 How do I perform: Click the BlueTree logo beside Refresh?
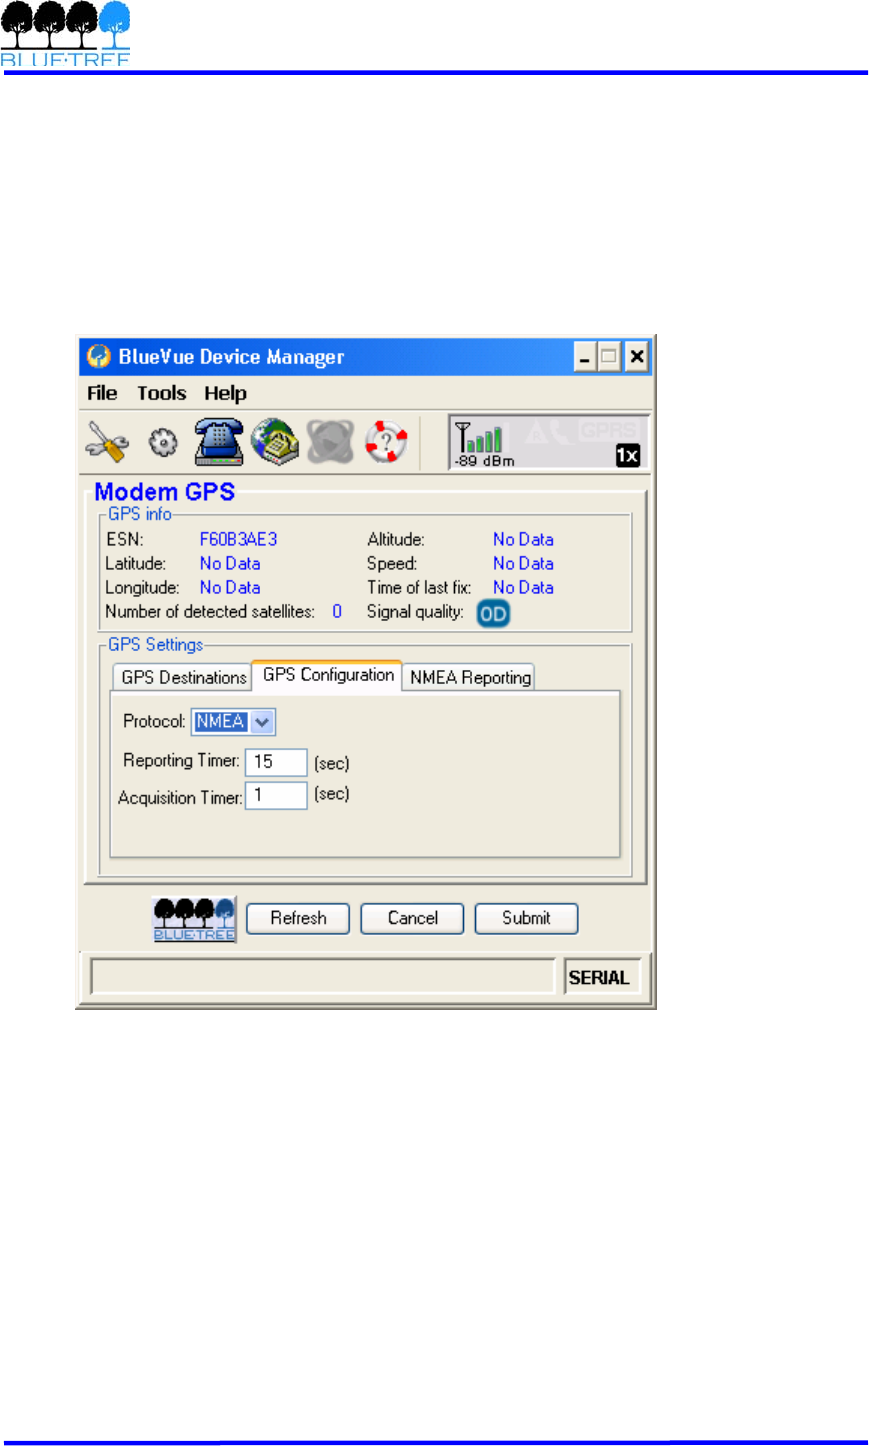pyautogui.click(x=195, y=919)
